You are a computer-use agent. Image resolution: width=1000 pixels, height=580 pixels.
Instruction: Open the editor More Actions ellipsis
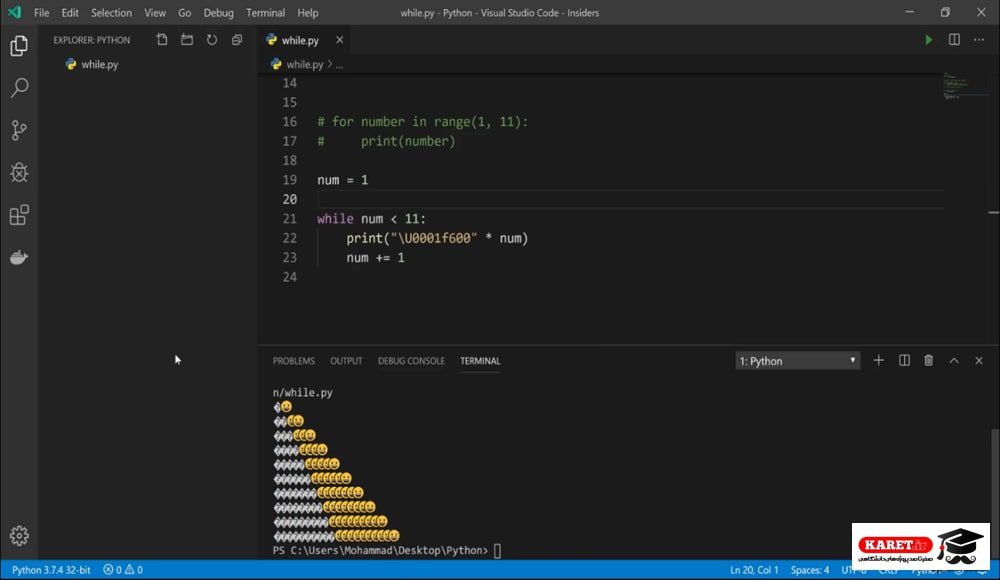pos(979,40)
